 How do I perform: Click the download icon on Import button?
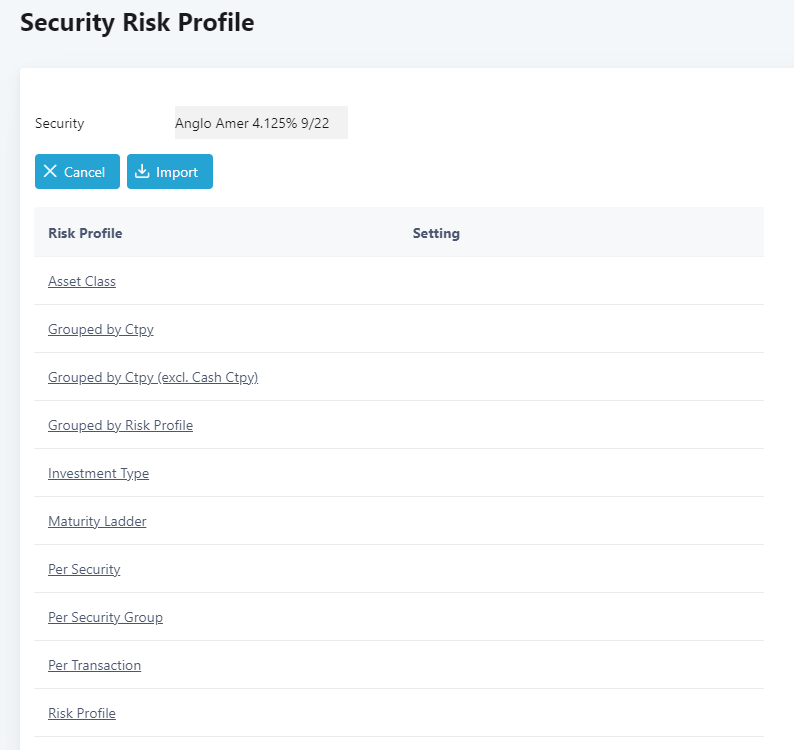(x=142, y=171)
